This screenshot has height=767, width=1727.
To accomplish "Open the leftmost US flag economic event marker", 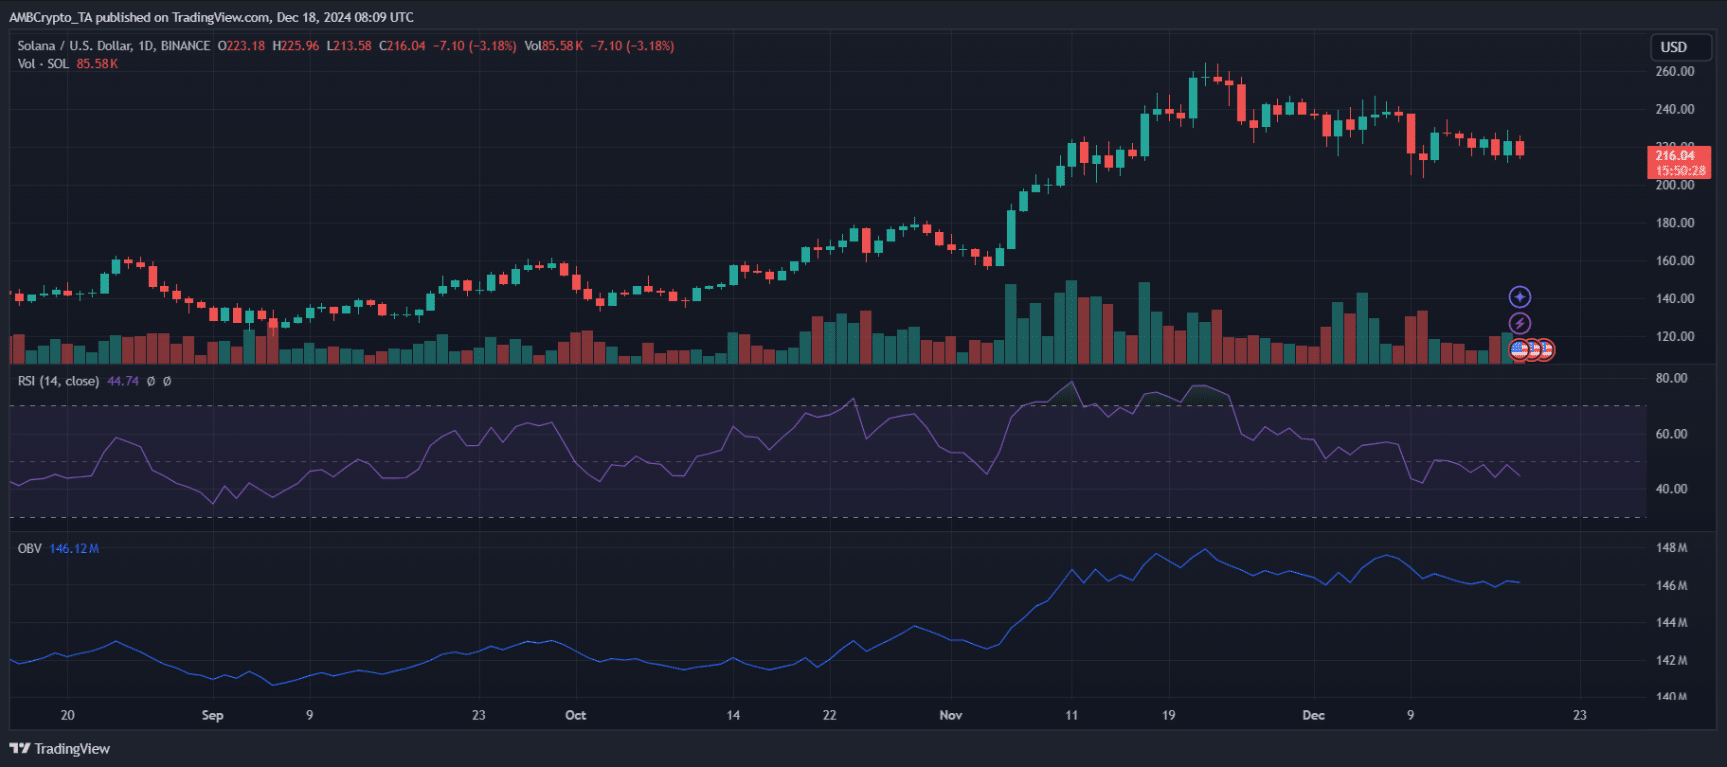I will pyautogui.click(x=1519, y=349).
